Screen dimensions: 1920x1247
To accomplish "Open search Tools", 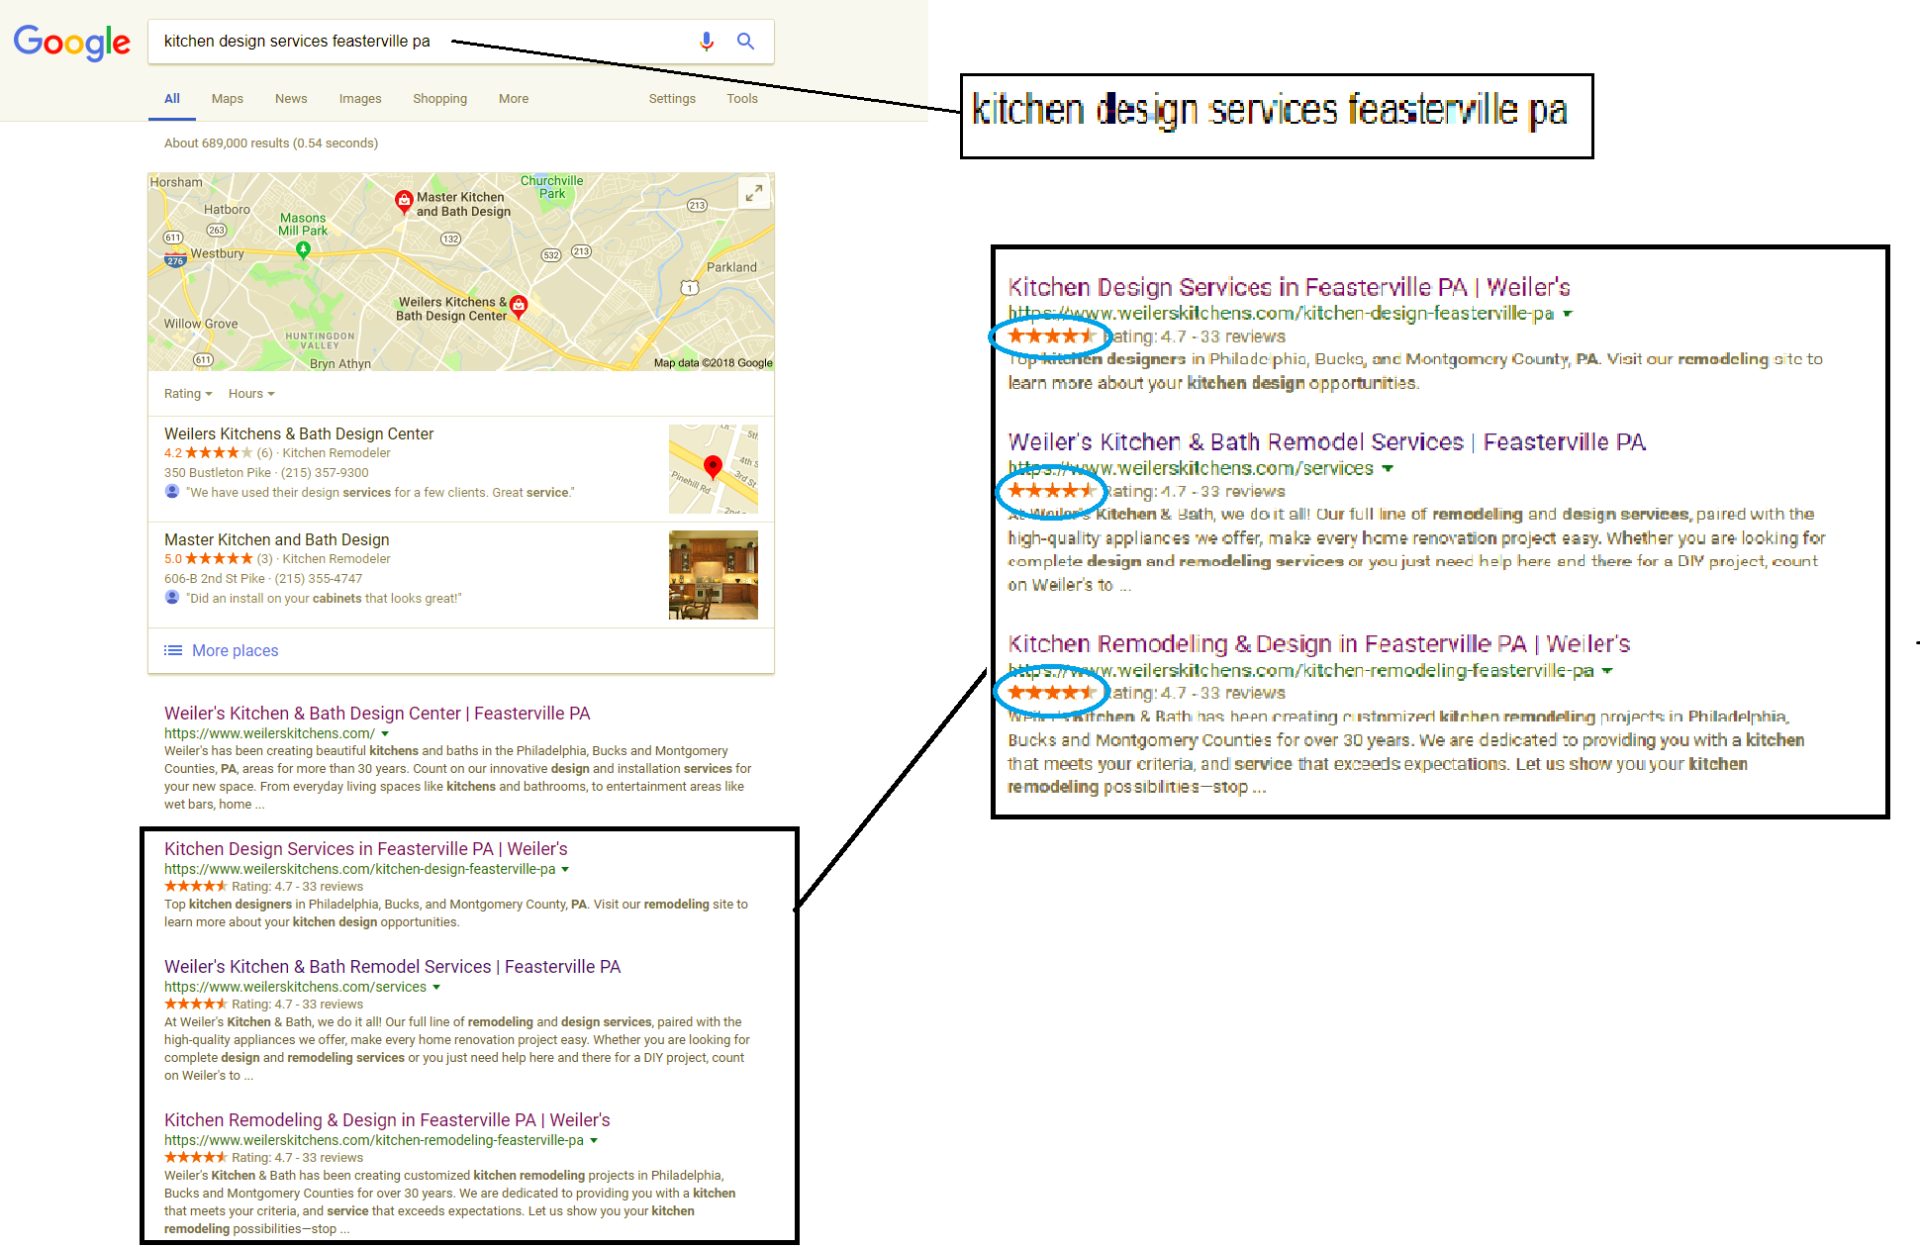I will (742, 99).
